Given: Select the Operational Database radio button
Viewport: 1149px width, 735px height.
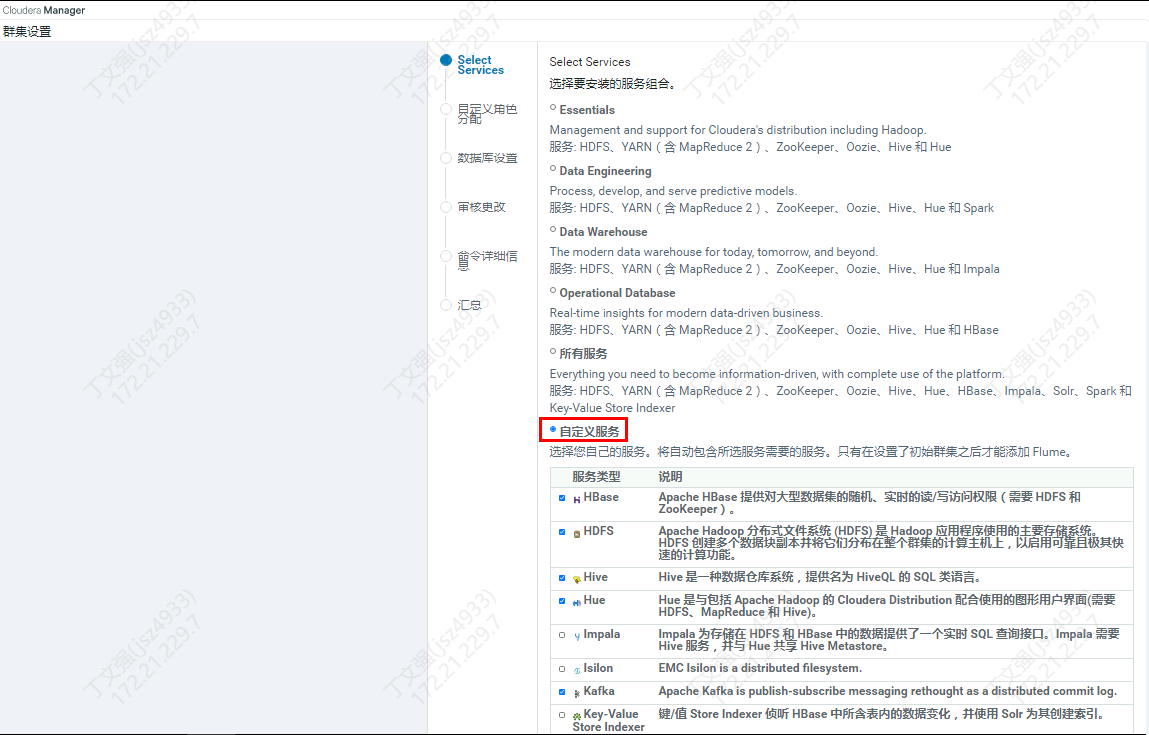Looking at the screenshot, I should 553,290.
